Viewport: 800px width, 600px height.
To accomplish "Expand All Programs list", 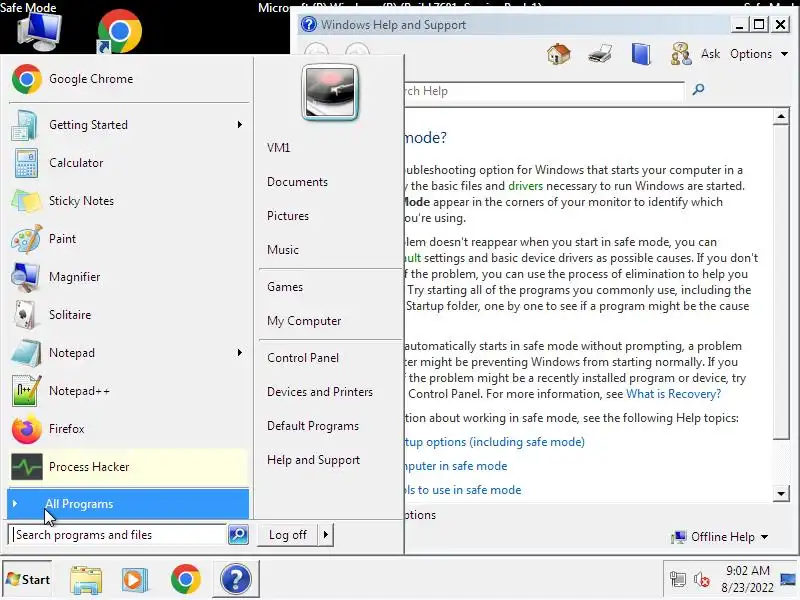I will 129,504.
